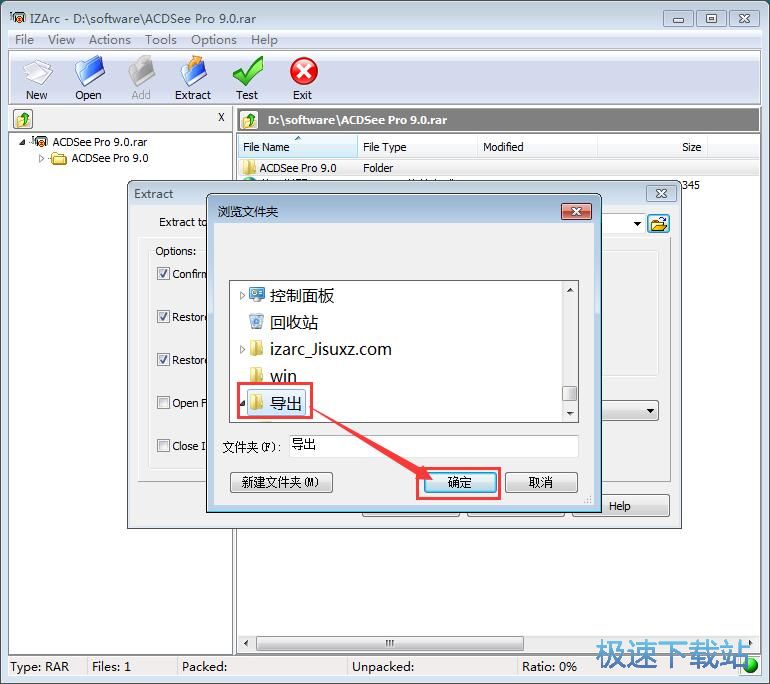
Task: Select the win folder in browse list
Action: point(273,376)
